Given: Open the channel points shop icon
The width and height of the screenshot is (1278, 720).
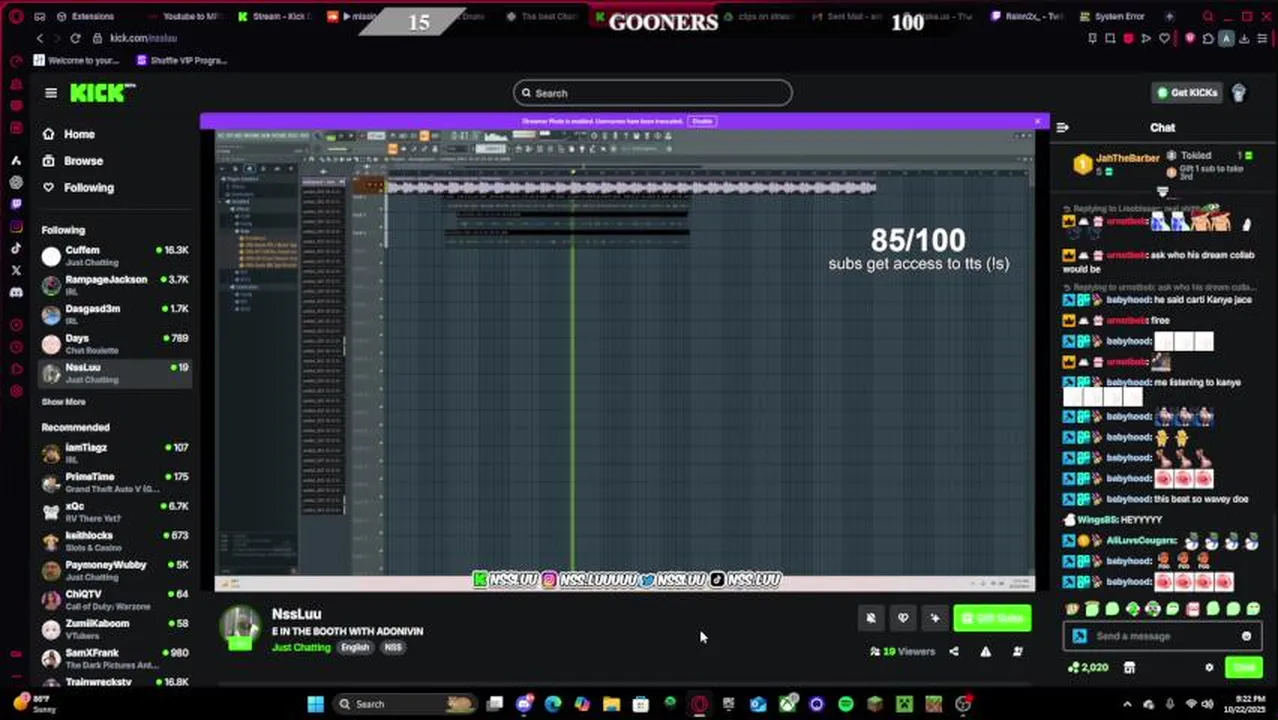Looking at the screenshot, I should (x=1129, y=667).
